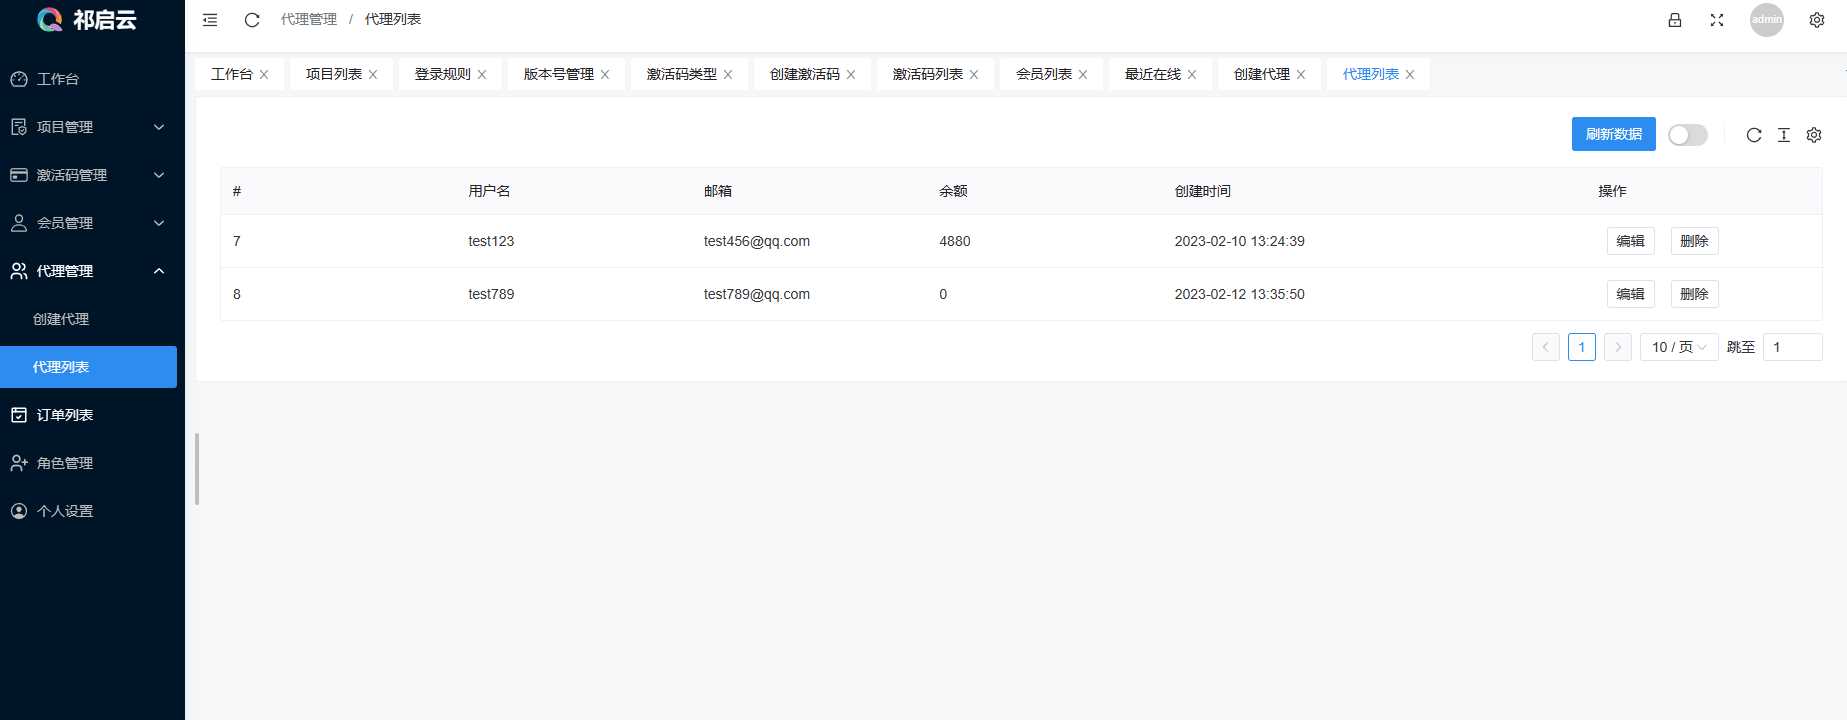Click the lock screen icon
Viewport: 1847px width, 720px height.
(x=1675, y=20)
